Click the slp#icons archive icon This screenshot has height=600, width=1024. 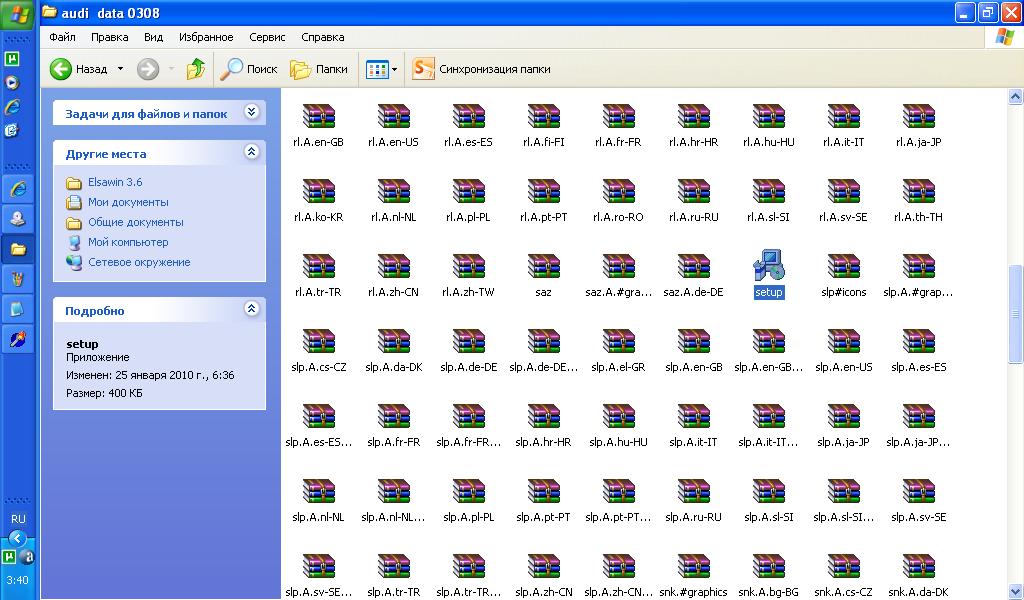tap(843, 267)
